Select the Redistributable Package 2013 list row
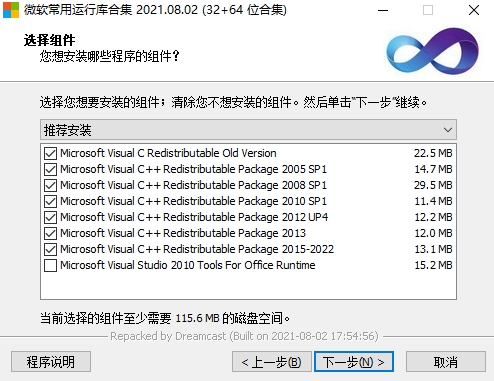This screenshot has height=381, width=494. pyautogui.click(x=248, y=233)
